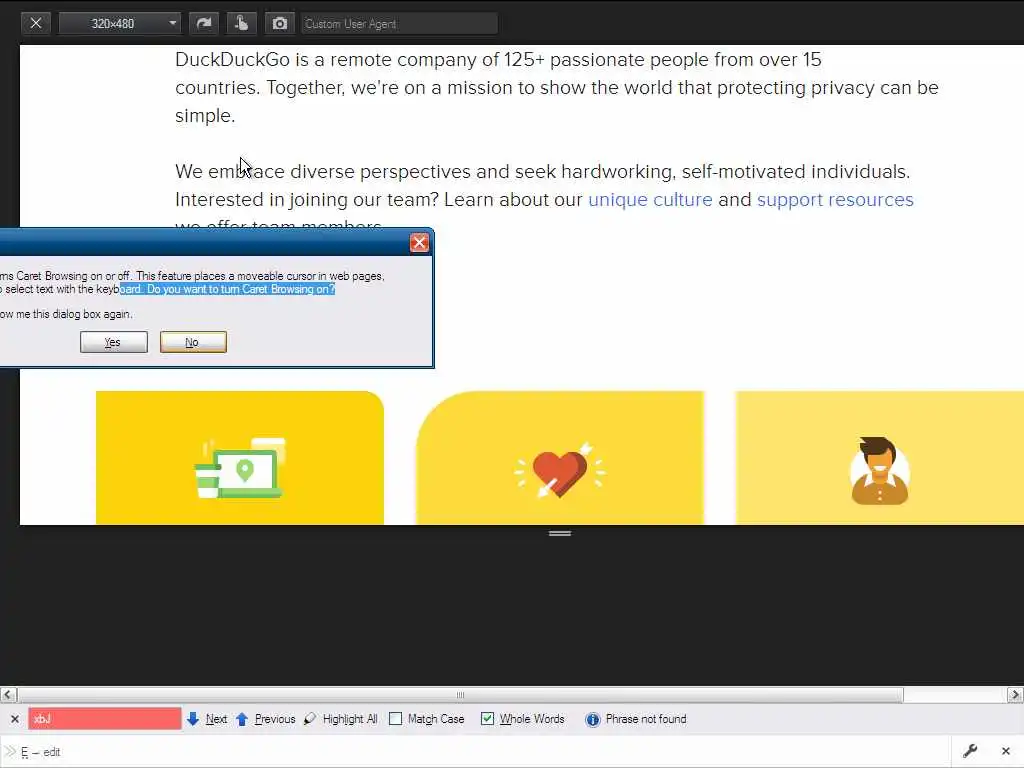
Task: Click the DuckDuckGo remote company paragraph
Action: (556, 88)
